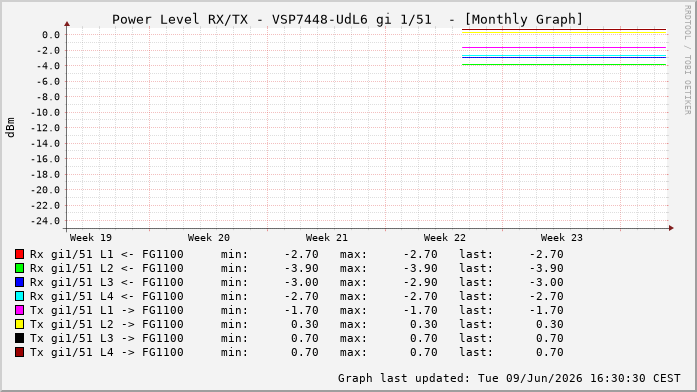This screenshot has height=392, width=697.
Task: Click the black Tx L3 legend swatch
Action: click(20, 338)
